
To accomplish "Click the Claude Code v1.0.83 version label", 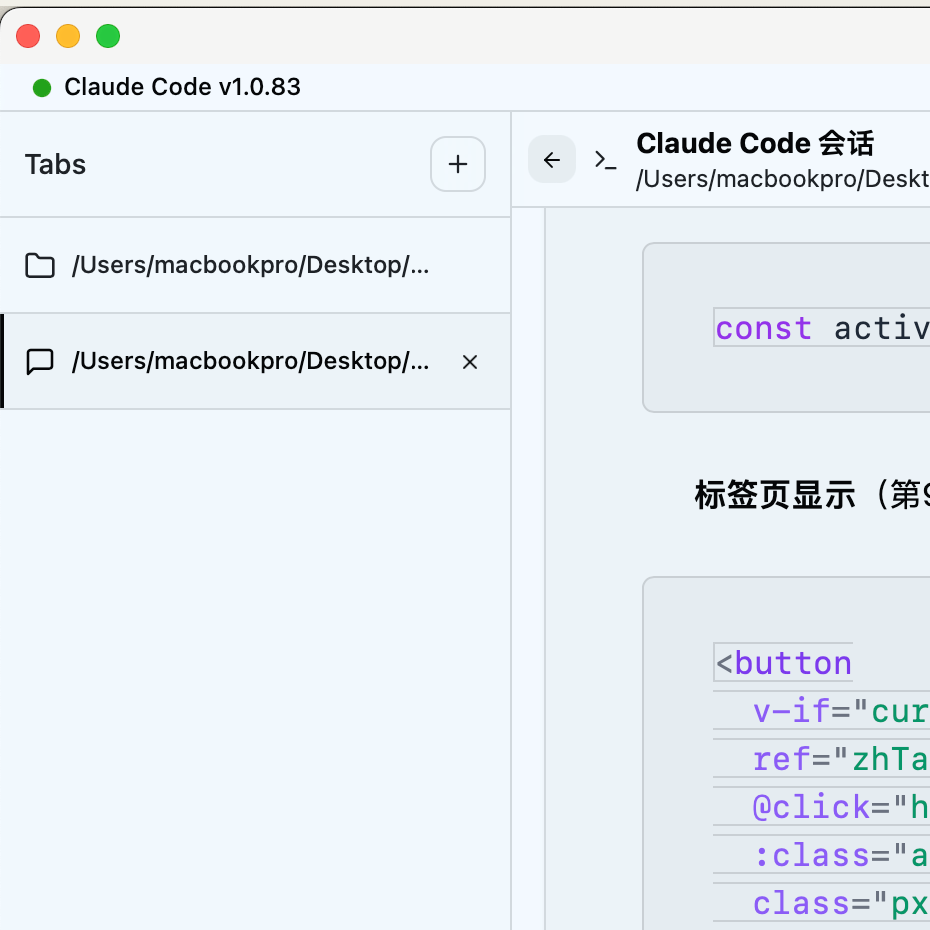I will [182, 87].
